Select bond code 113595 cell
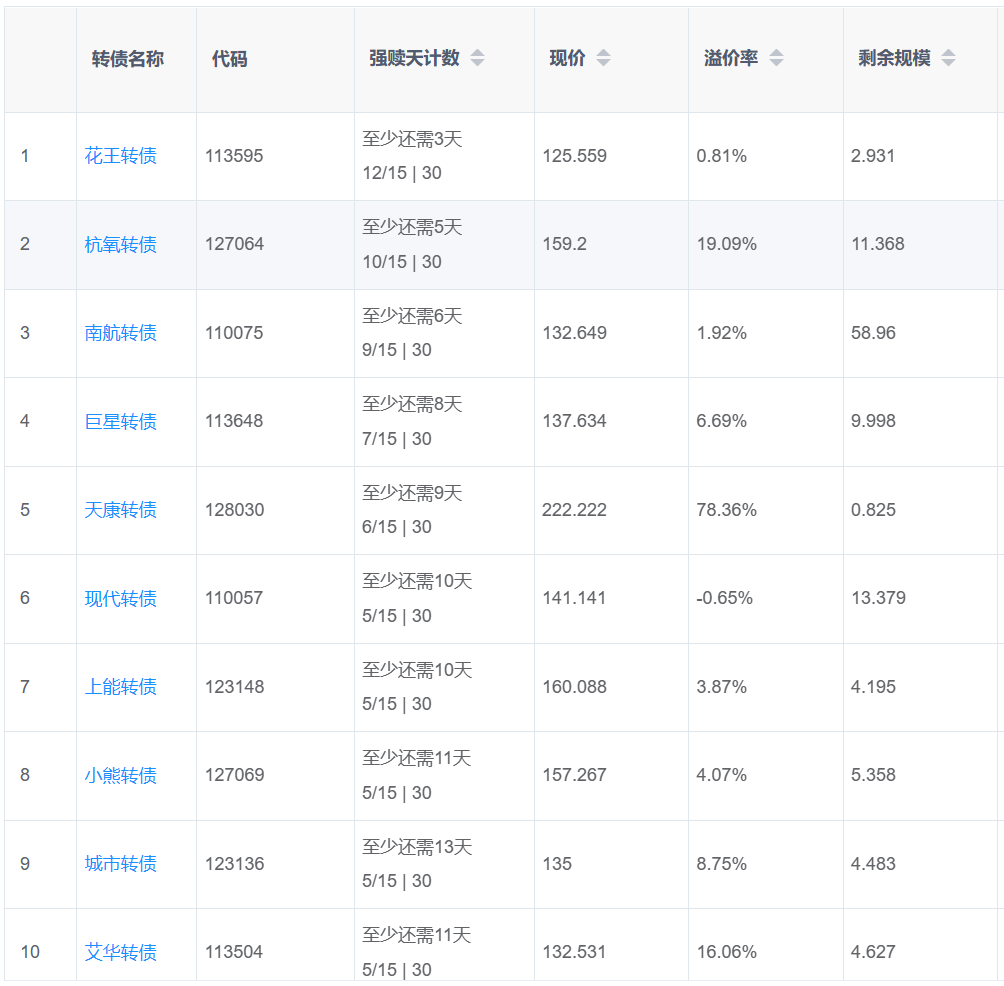 coord(234,156)
